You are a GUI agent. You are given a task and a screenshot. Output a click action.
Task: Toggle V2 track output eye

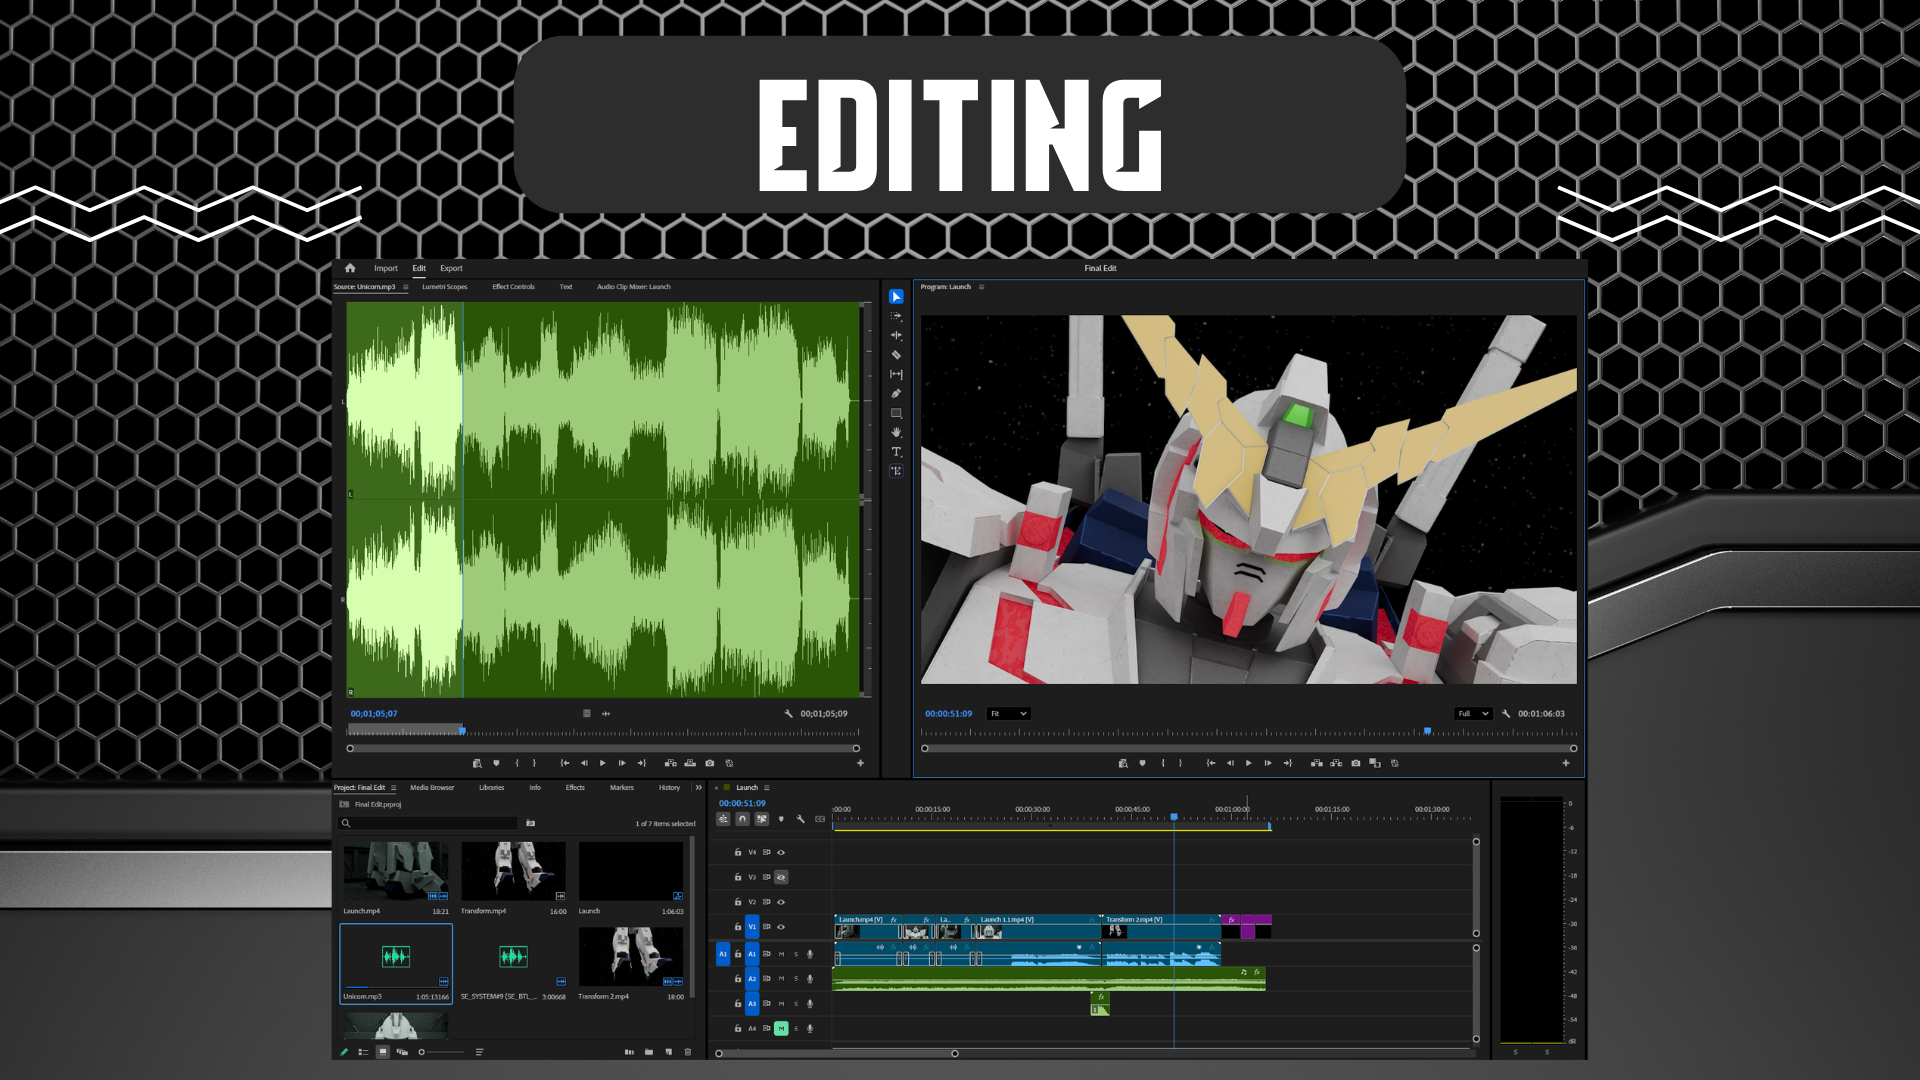click(781, 902)
